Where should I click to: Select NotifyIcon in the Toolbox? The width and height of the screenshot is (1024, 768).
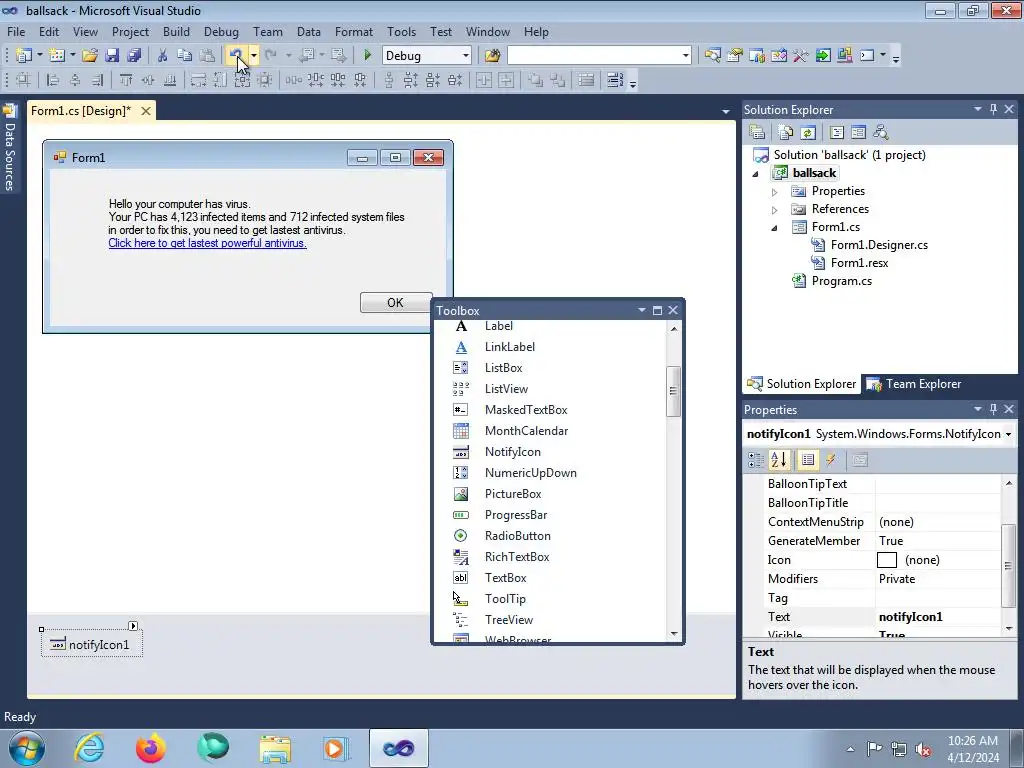512,452
